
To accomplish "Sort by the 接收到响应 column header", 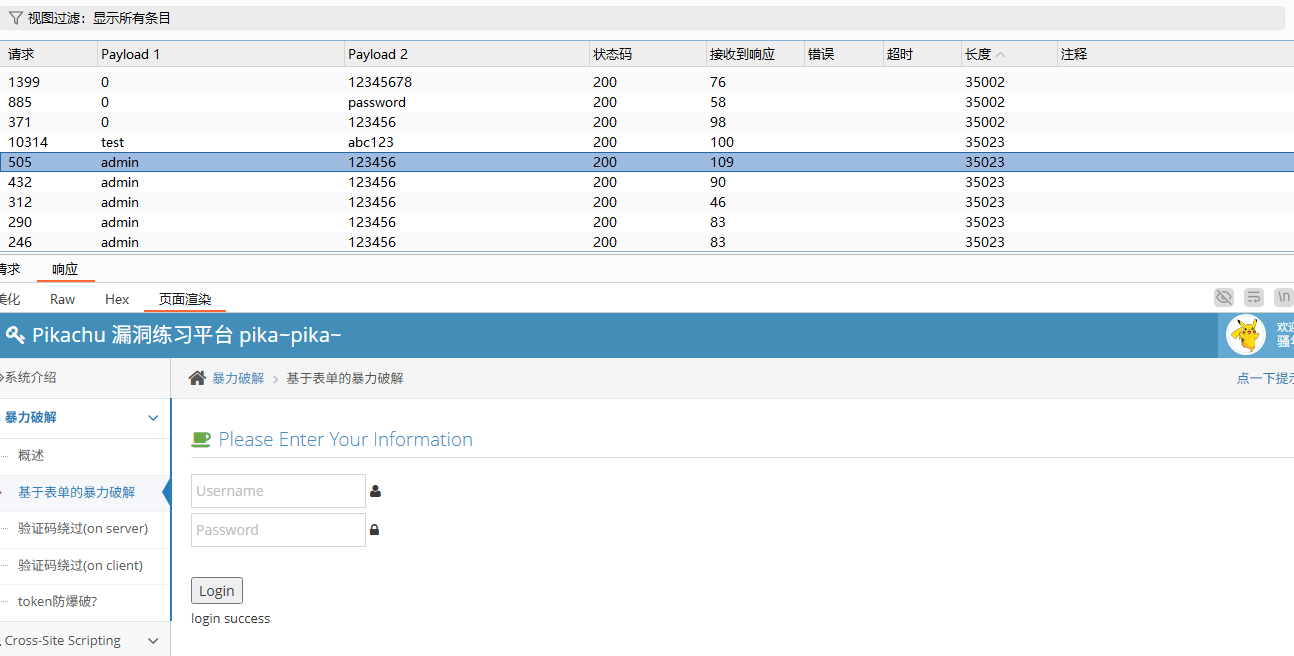I will pyautogui.click(x=756, y=54).
